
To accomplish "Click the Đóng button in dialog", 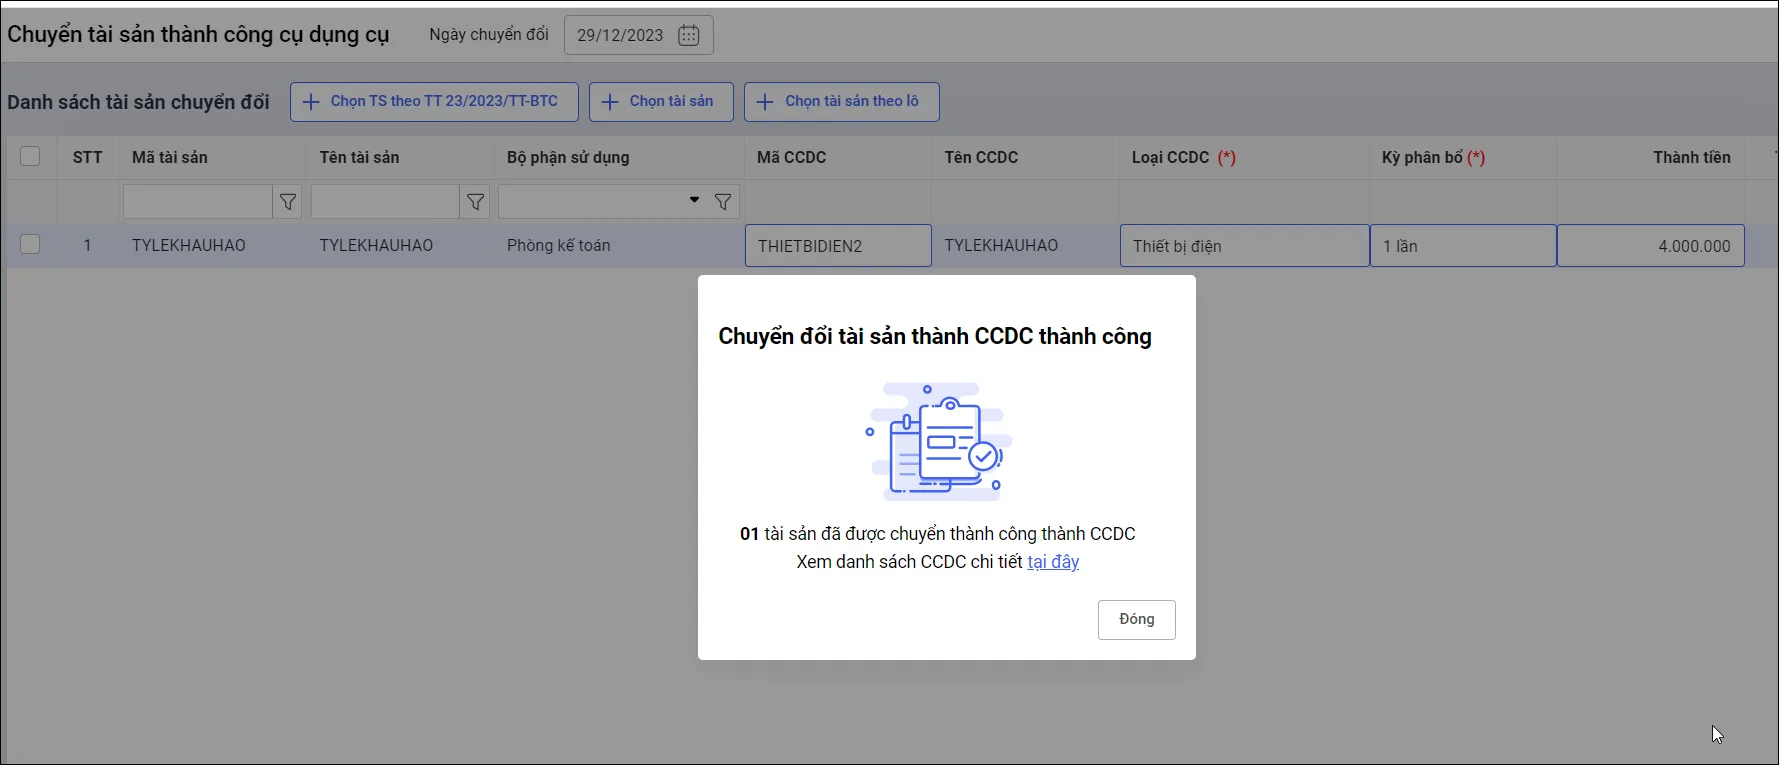I will pos(1136,619).
